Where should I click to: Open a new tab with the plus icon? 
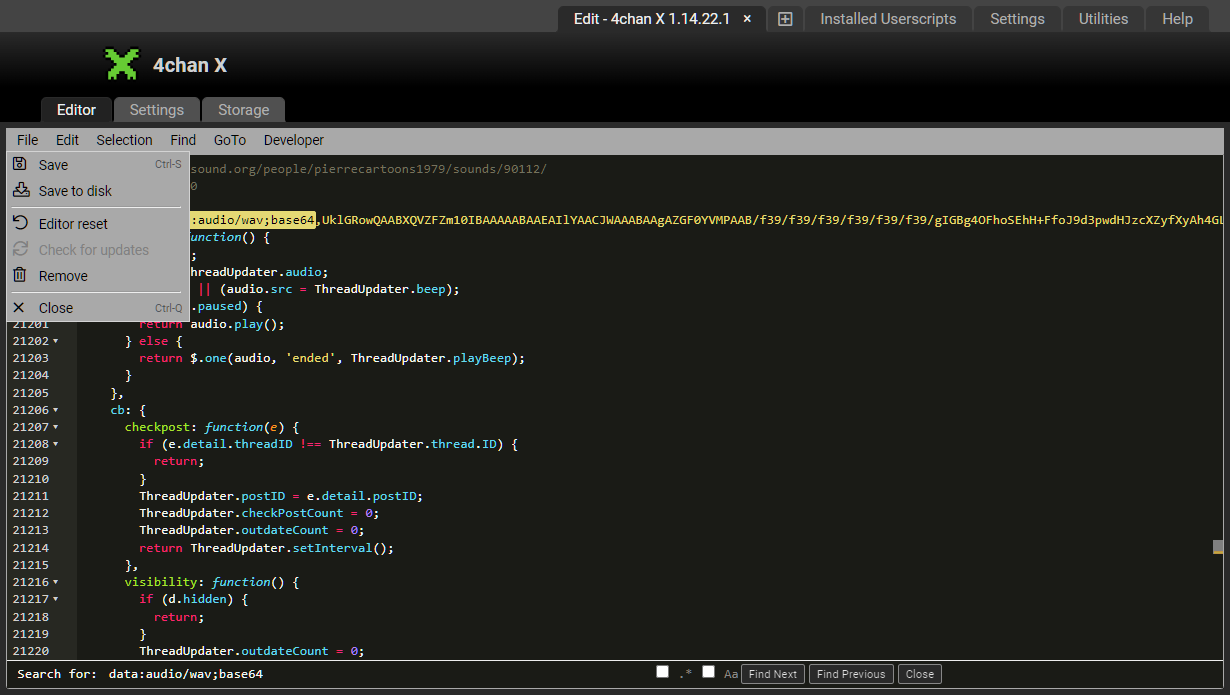(785, 19)
